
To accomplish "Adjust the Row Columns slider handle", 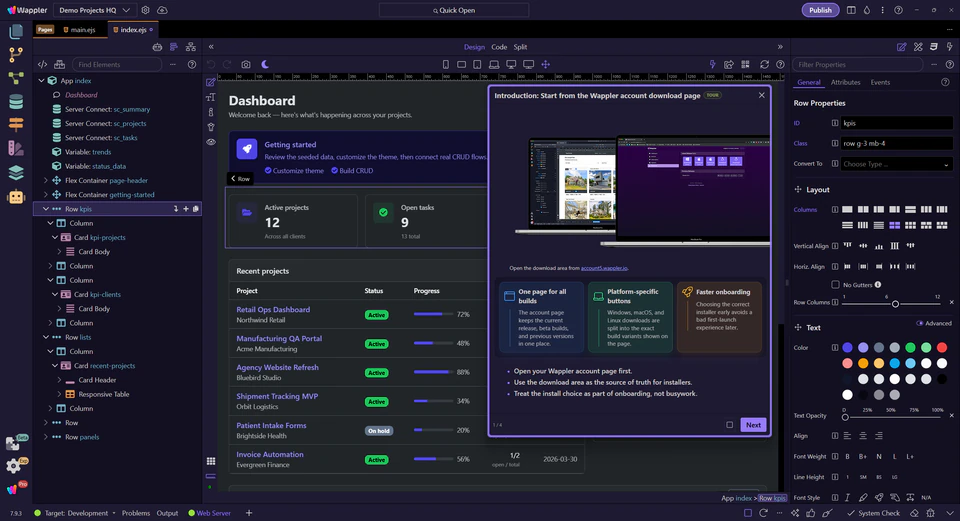I will [895, 304].
